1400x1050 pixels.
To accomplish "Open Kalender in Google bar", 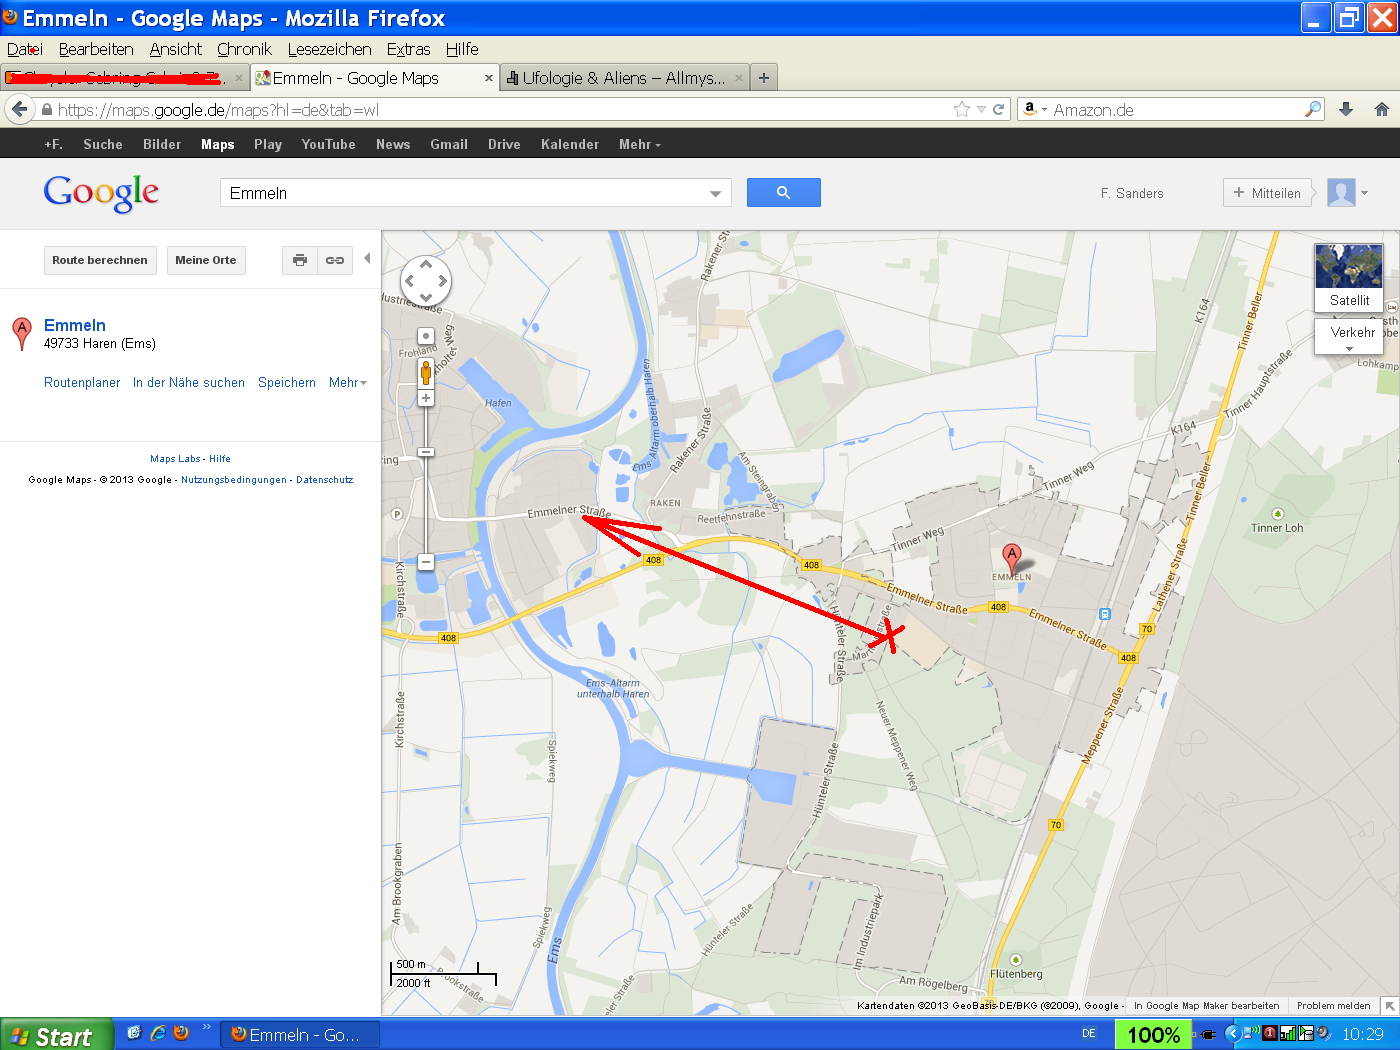I will [x=570, y=144].
